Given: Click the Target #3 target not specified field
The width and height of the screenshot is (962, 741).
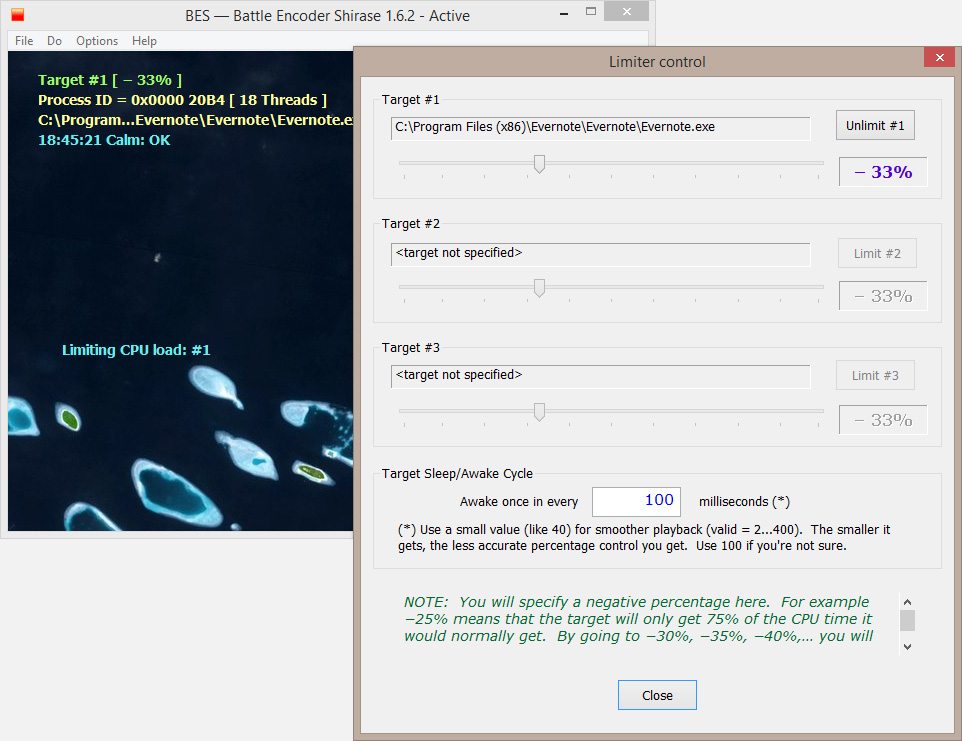Looking at the screenshot, I should click(600, 376).
